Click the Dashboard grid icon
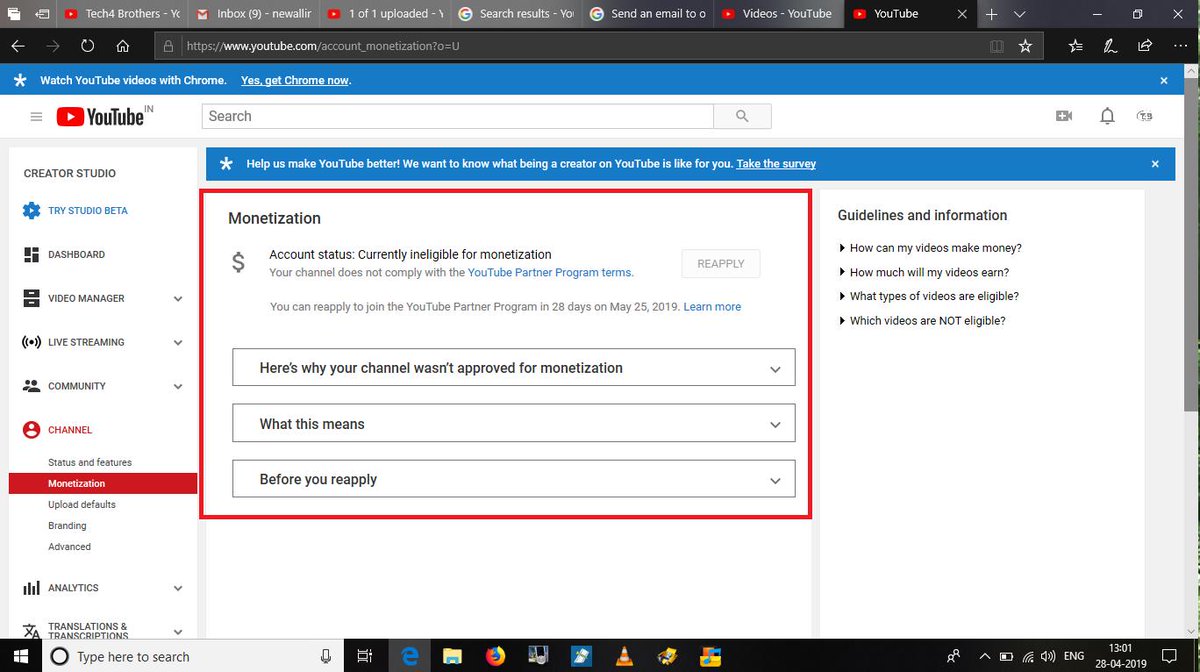Screen dimensions: 1200x672 [x=31, y=255]
